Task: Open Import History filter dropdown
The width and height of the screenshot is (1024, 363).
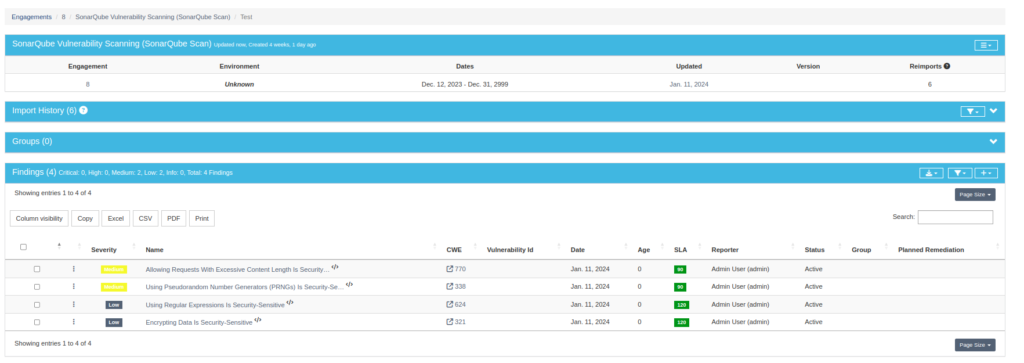Action: [972, 112]
